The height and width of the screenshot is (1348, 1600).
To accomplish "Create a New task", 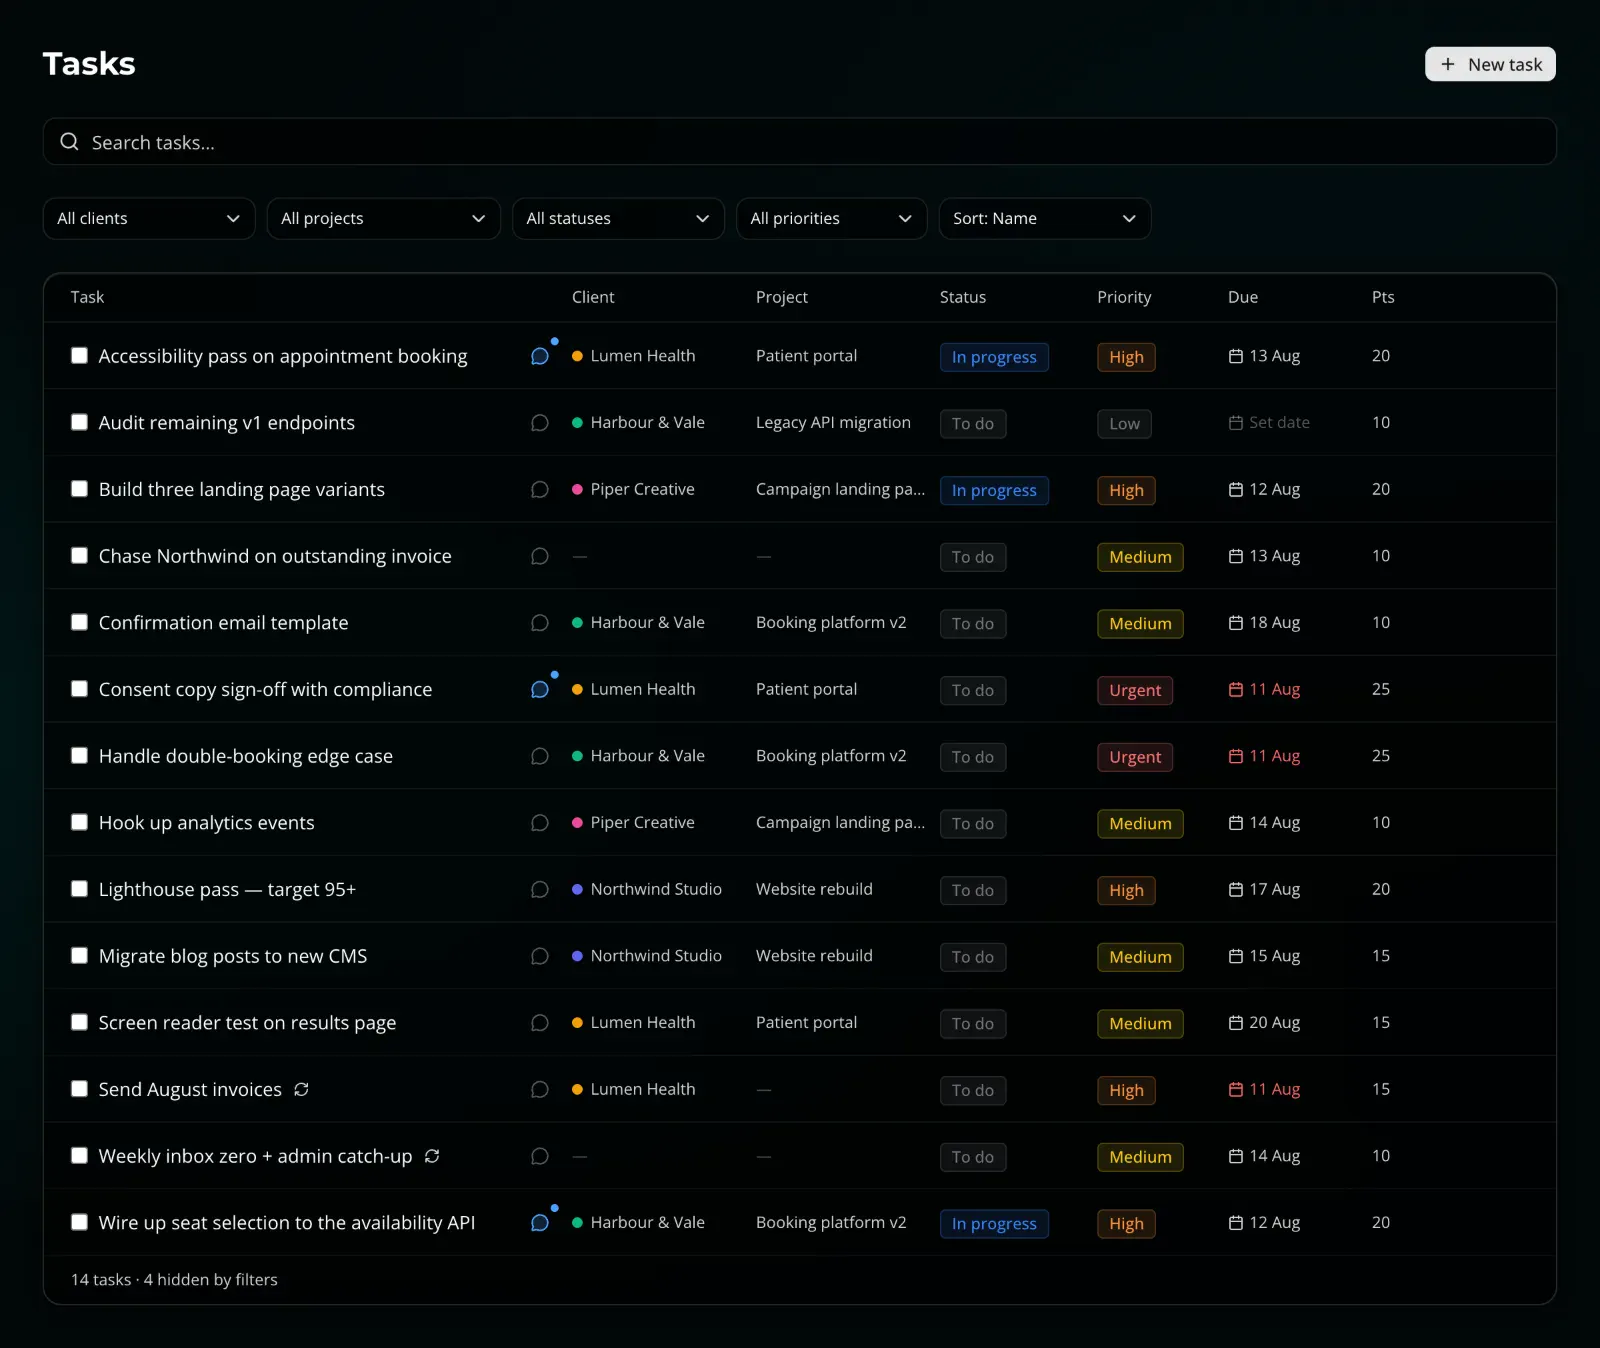I will [x=1490, y=64].
